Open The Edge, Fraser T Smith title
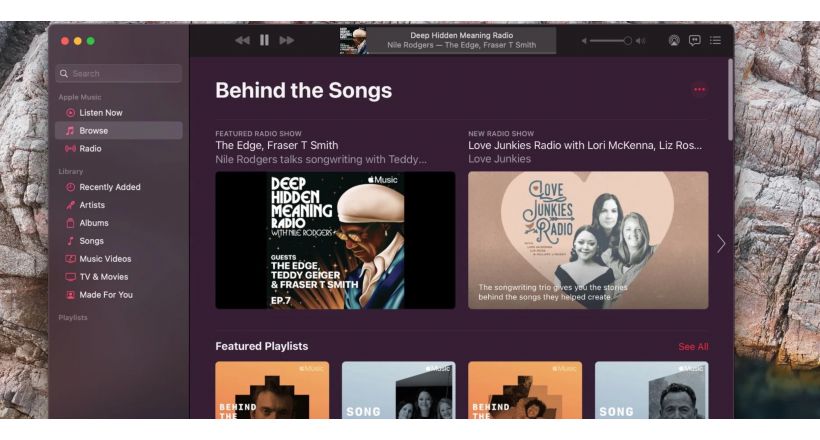 tap(277, 145)
